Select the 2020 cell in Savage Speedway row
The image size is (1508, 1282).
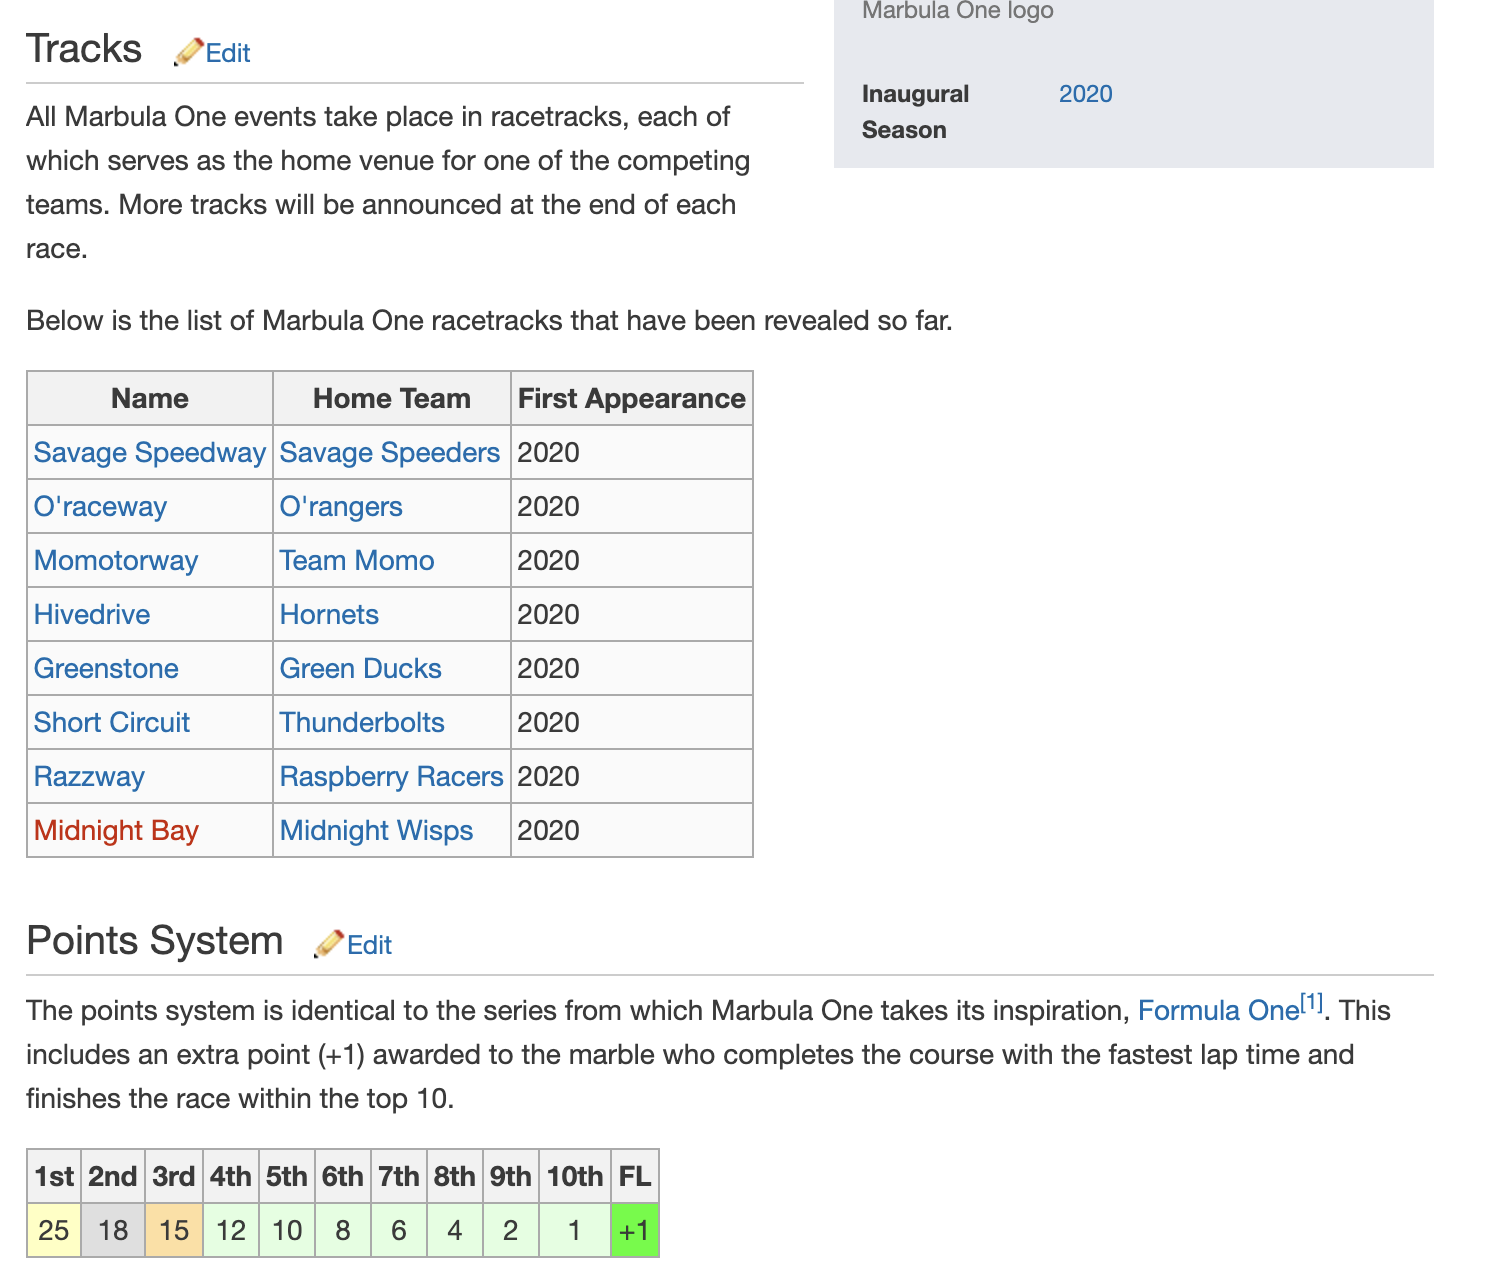coord(632,452)
